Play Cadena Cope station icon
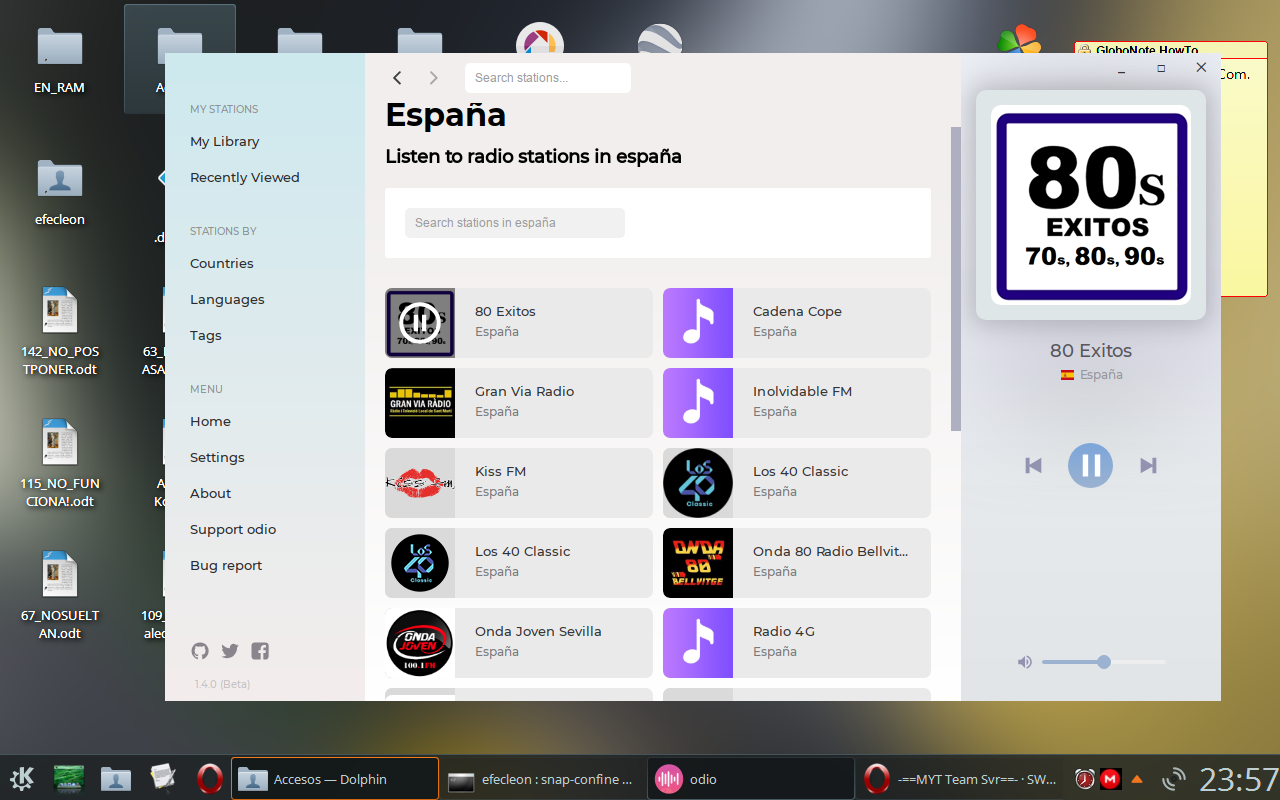1280x800 pixels. 698,323
